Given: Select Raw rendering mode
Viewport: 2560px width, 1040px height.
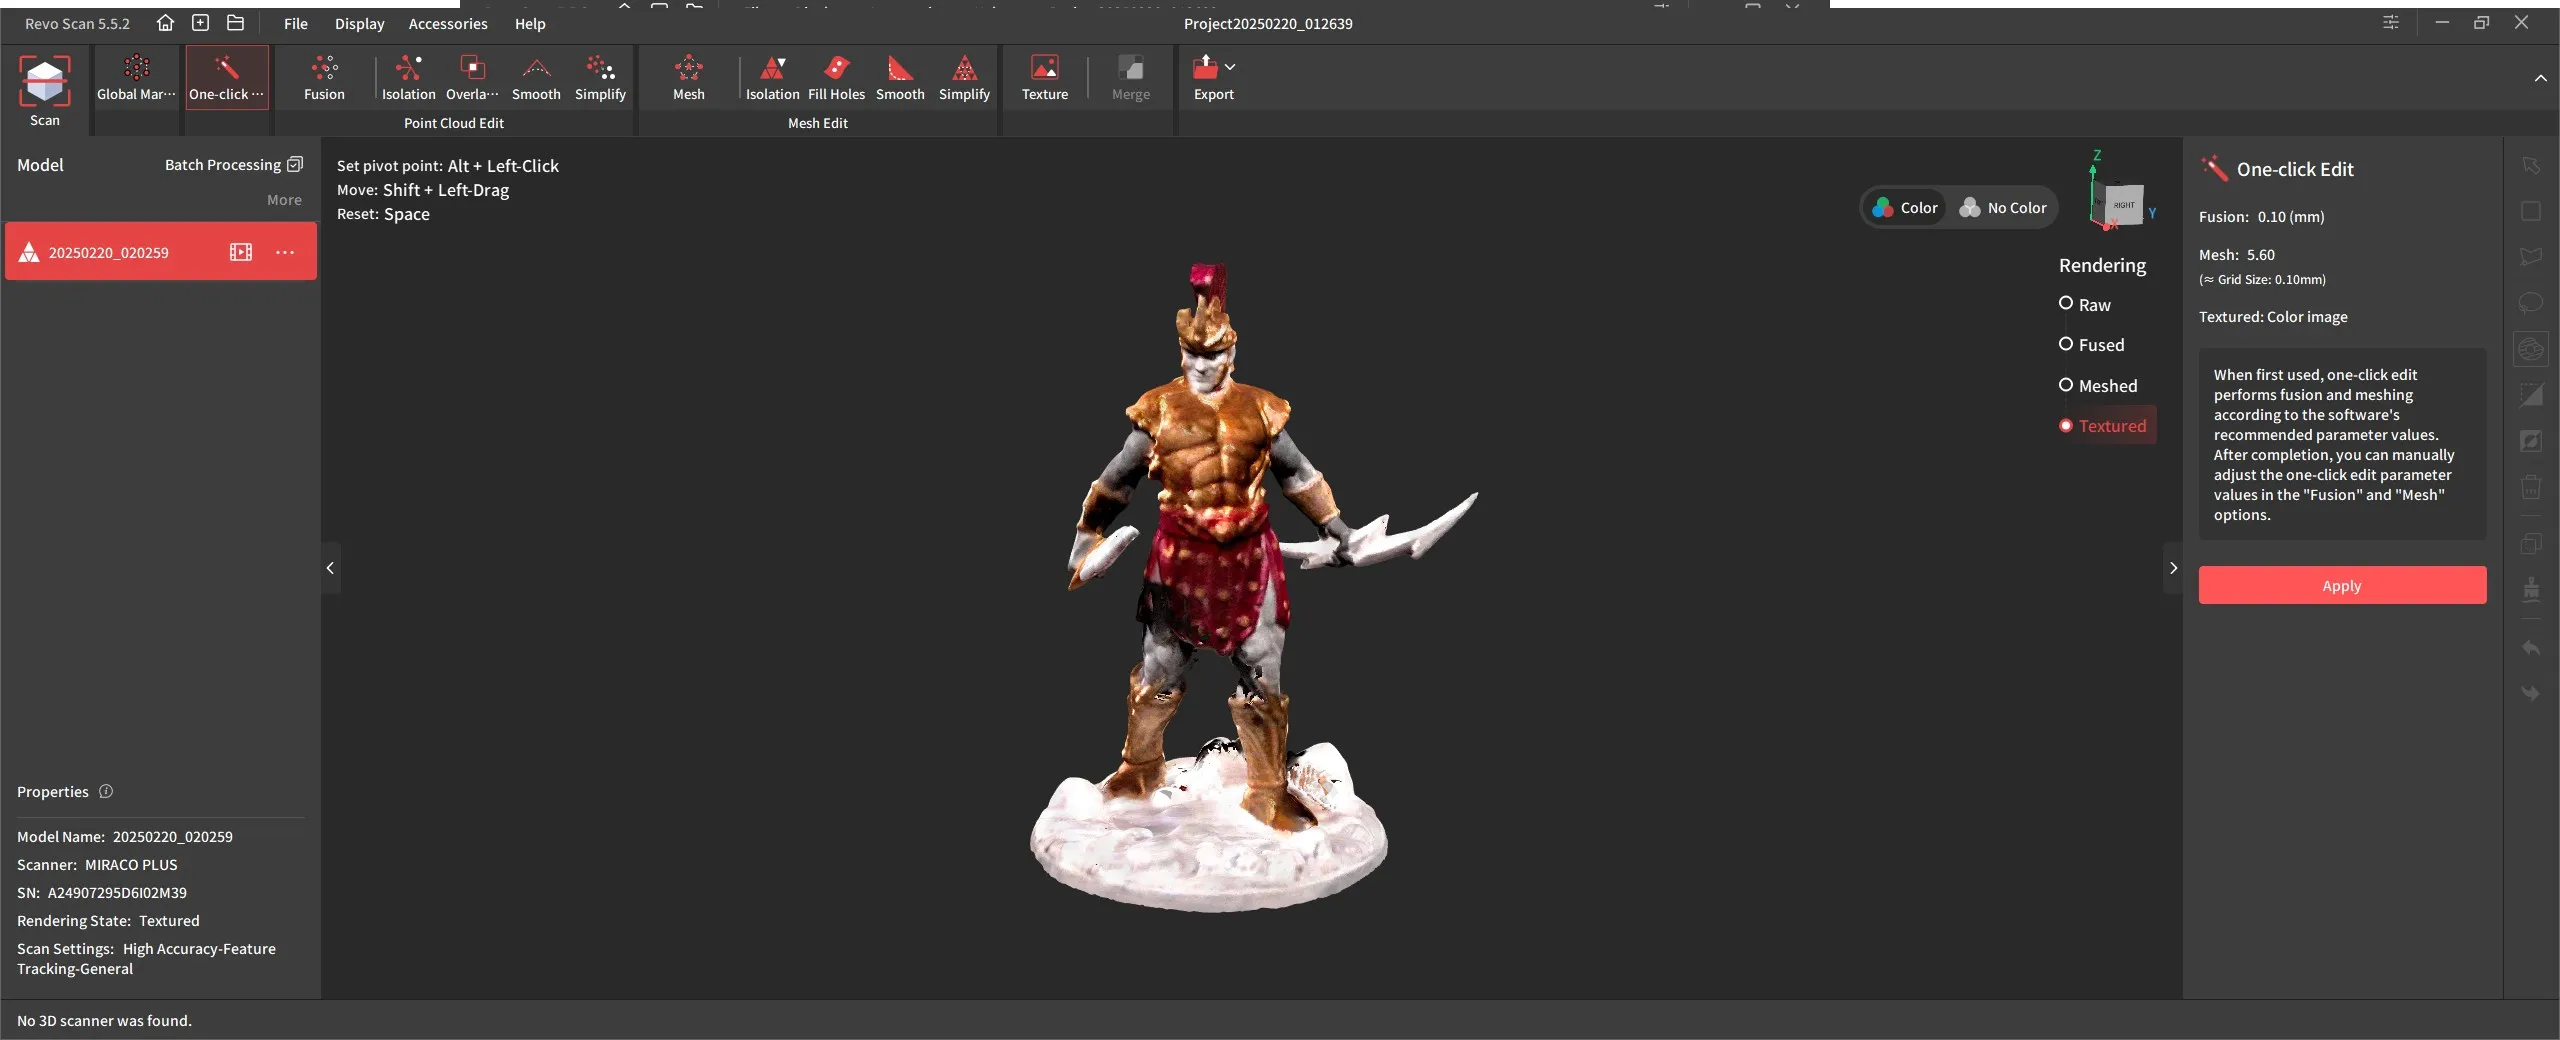Looking at the screenshot, I should [x=2085, y=304].
